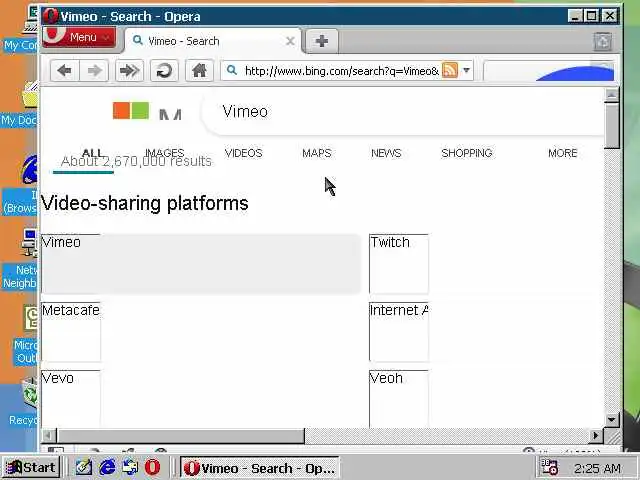The height and width of the screenshot is (480, 640).
Task: Select the Vimeo - Search tab
Action: [212, 41]
